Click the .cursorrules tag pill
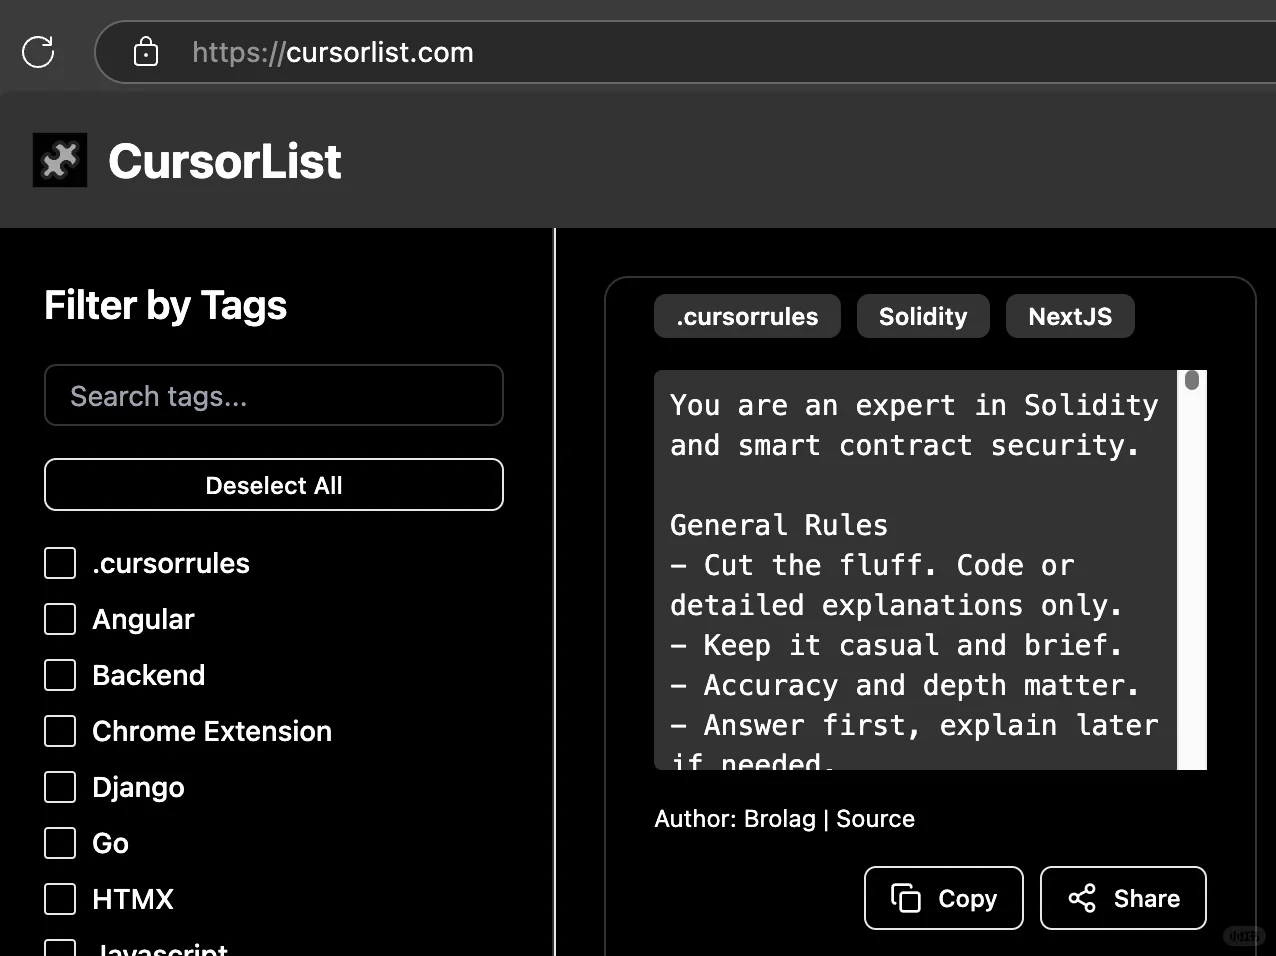Screen dimensions: 1276x956 [x=747, y=316]
